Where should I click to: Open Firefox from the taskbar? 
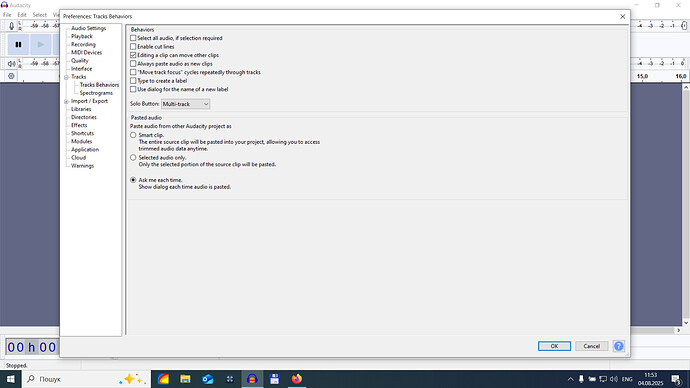pyautogui.click(x=297, y=379)
